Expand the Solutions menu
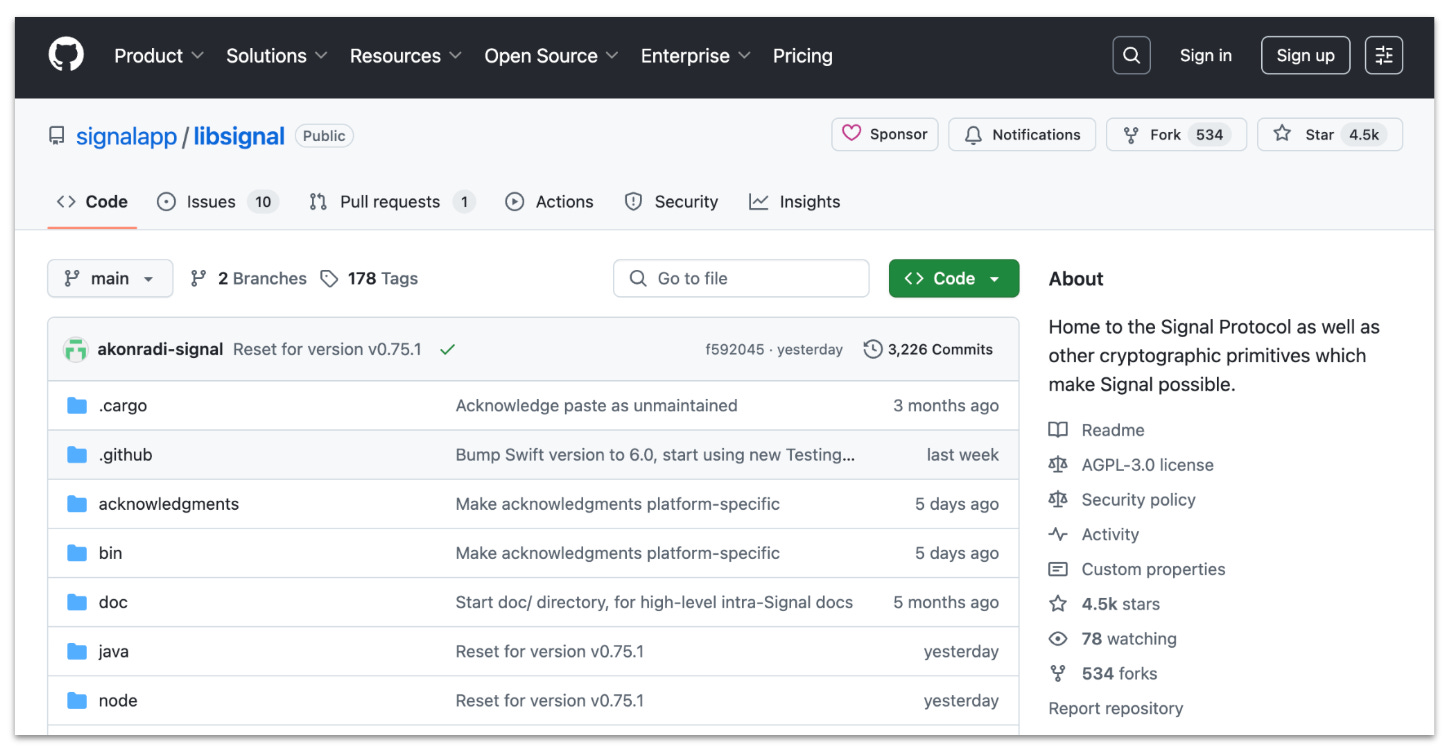The image size is (1450, 748). (277, 56)
